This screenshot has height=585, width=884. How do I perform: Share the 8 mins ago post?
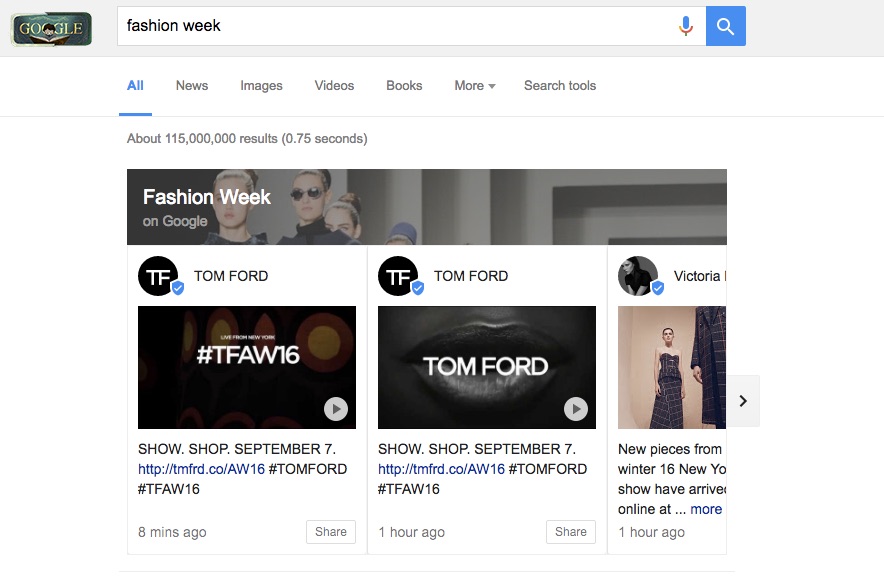click(x=331, y=532)
